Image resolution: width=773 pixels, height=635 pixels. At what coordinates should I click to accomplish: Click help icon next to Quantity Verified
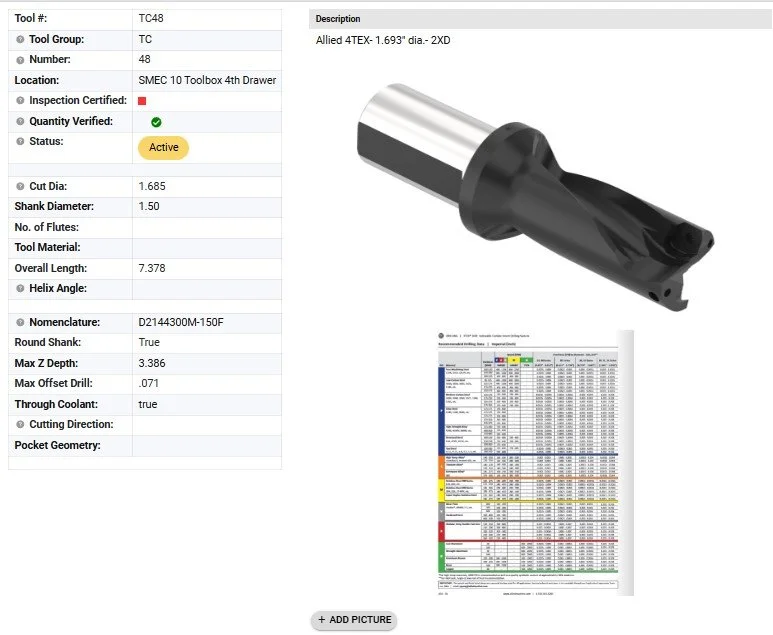tap(20, 121)
